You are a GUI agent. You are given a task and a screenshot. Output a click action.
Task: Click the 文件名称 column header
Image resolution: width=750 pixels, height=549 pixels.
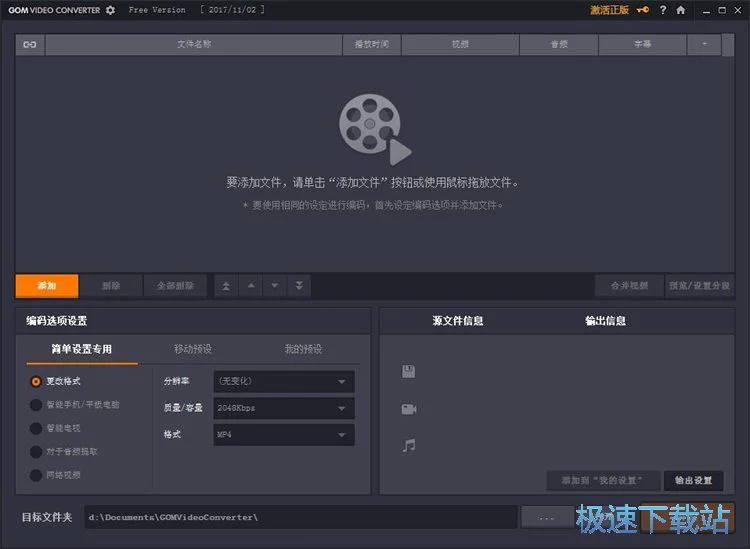tap(194, 44)
